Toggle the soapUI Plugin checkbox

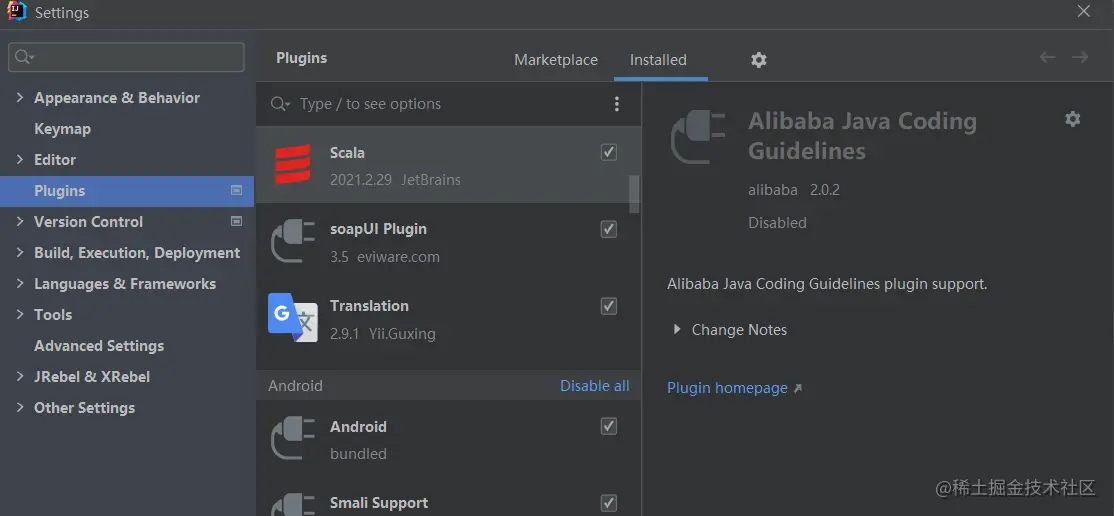click(608, 229)
